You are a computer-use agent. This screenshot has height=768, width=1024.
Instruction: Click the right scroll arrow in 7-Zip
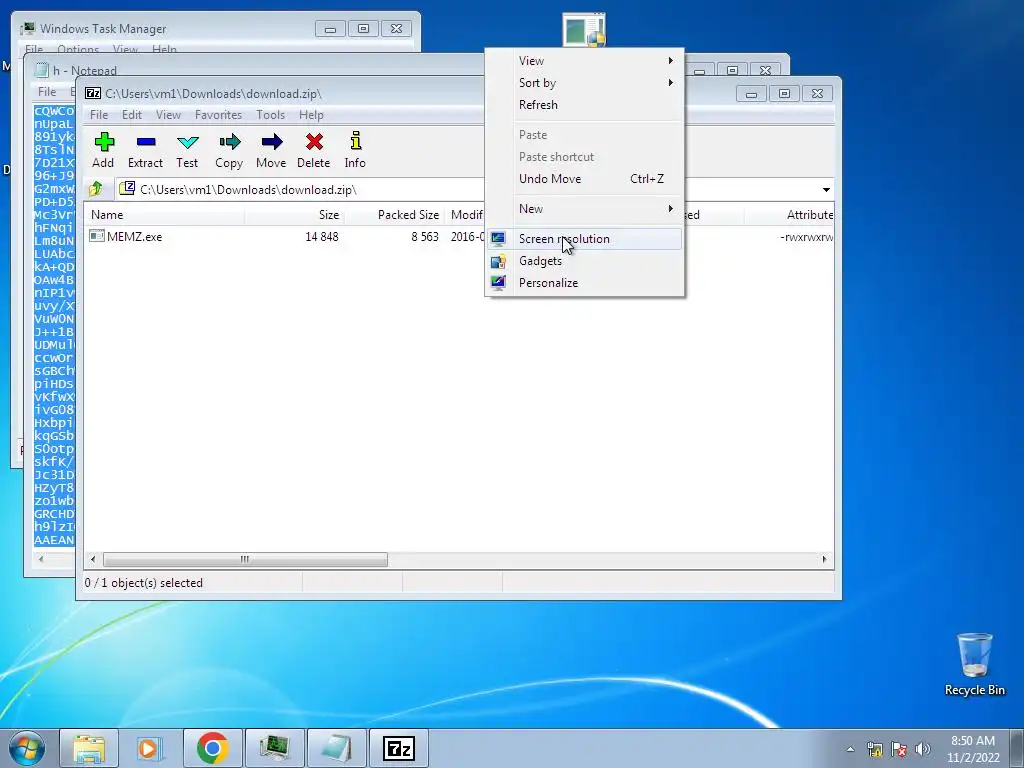[824, 560]
